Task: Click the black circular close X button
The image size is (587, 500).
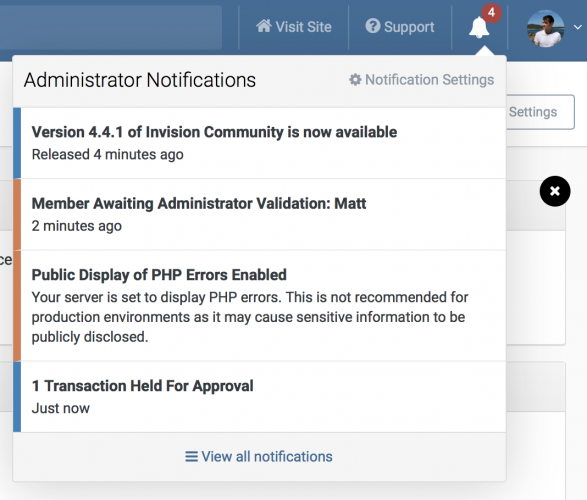Action: point(555,191)
